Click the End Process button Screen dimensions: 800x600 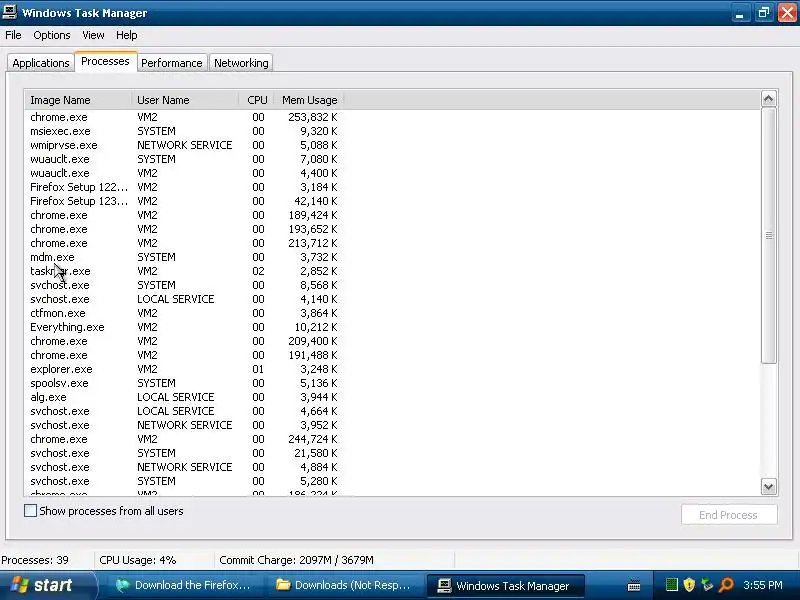point(729,515)
